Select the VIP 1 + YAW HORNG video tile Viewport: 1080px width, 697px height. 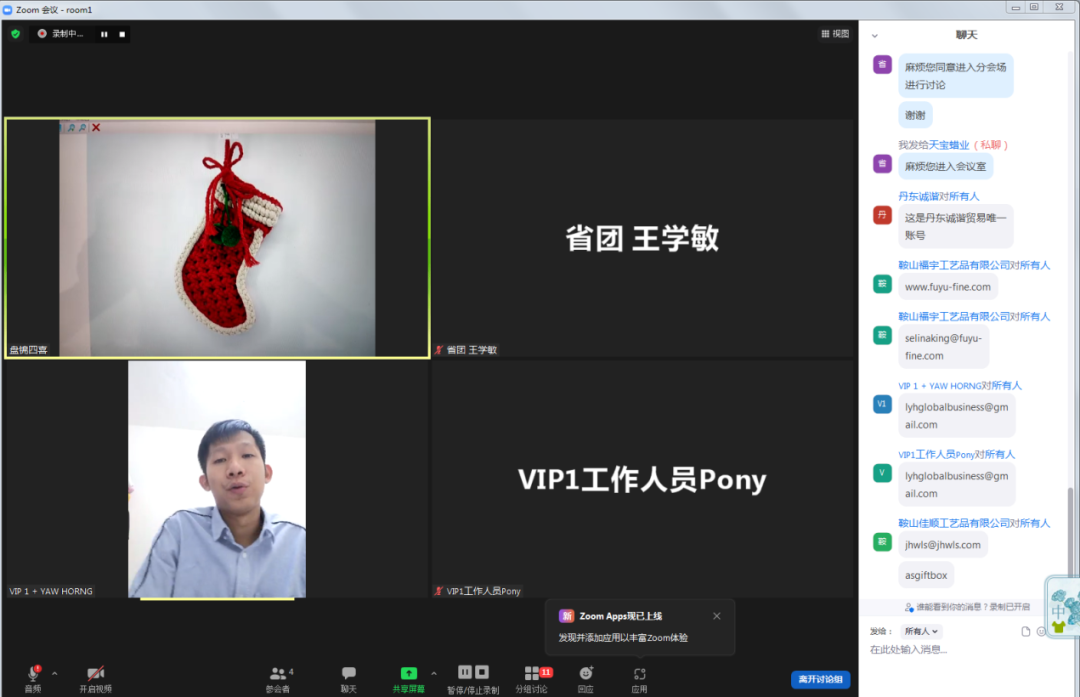click(x=218, y=479)
